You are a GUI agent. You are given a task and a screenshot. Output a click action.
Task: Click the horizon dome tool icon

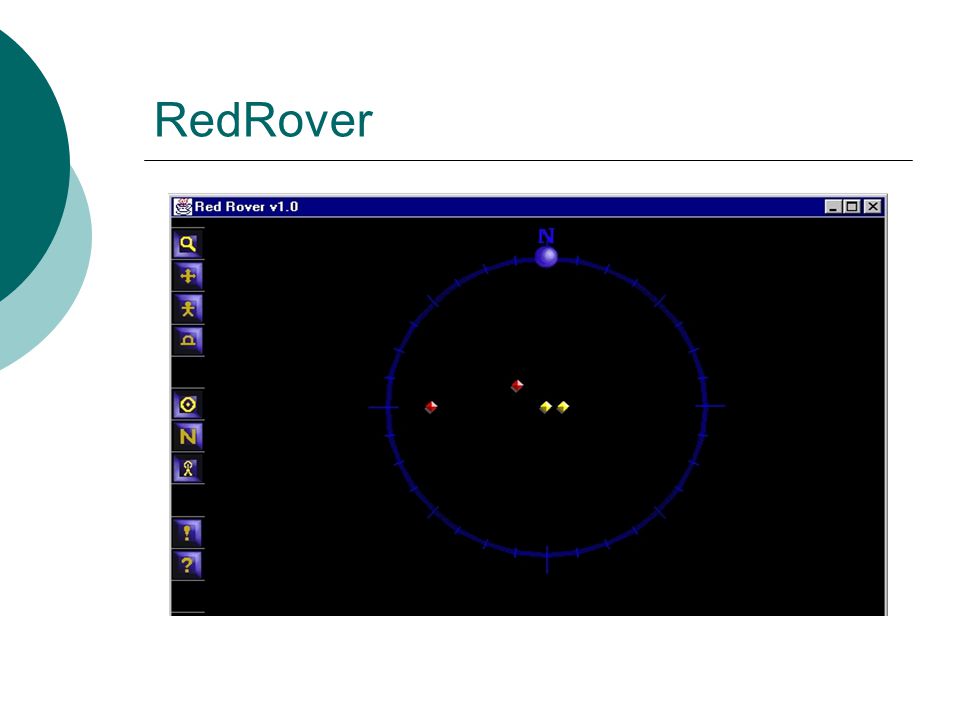pyautogui.click(x=188, y=340)
